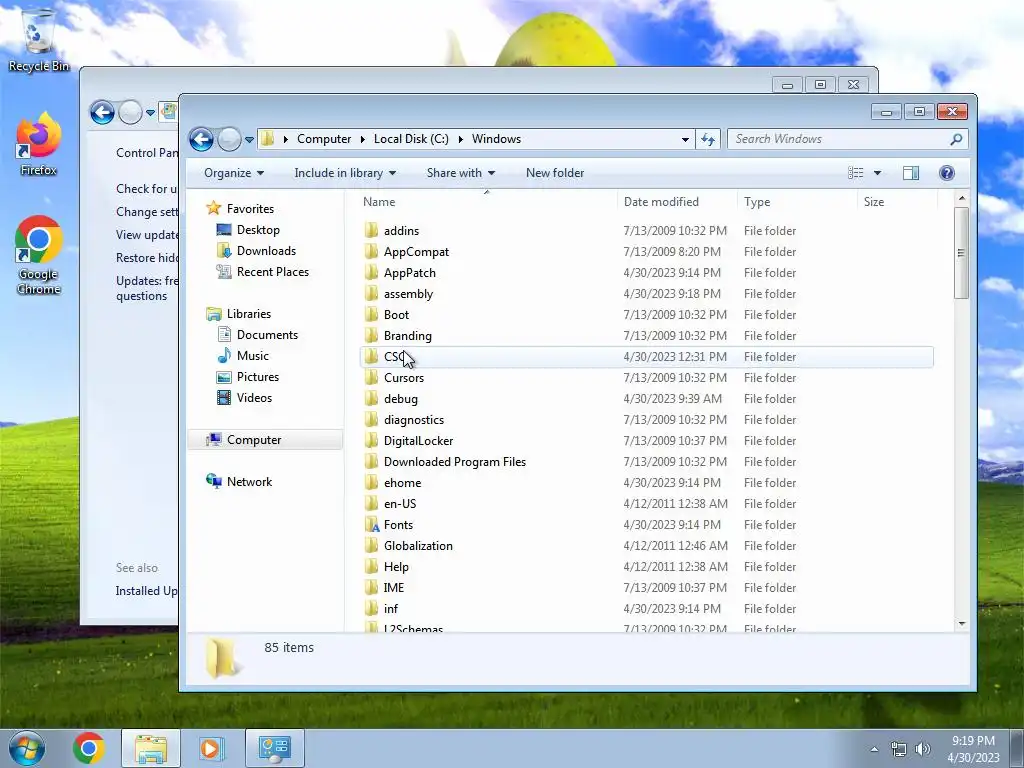
Task: Open Pictures library
Action: click(257, 377)
